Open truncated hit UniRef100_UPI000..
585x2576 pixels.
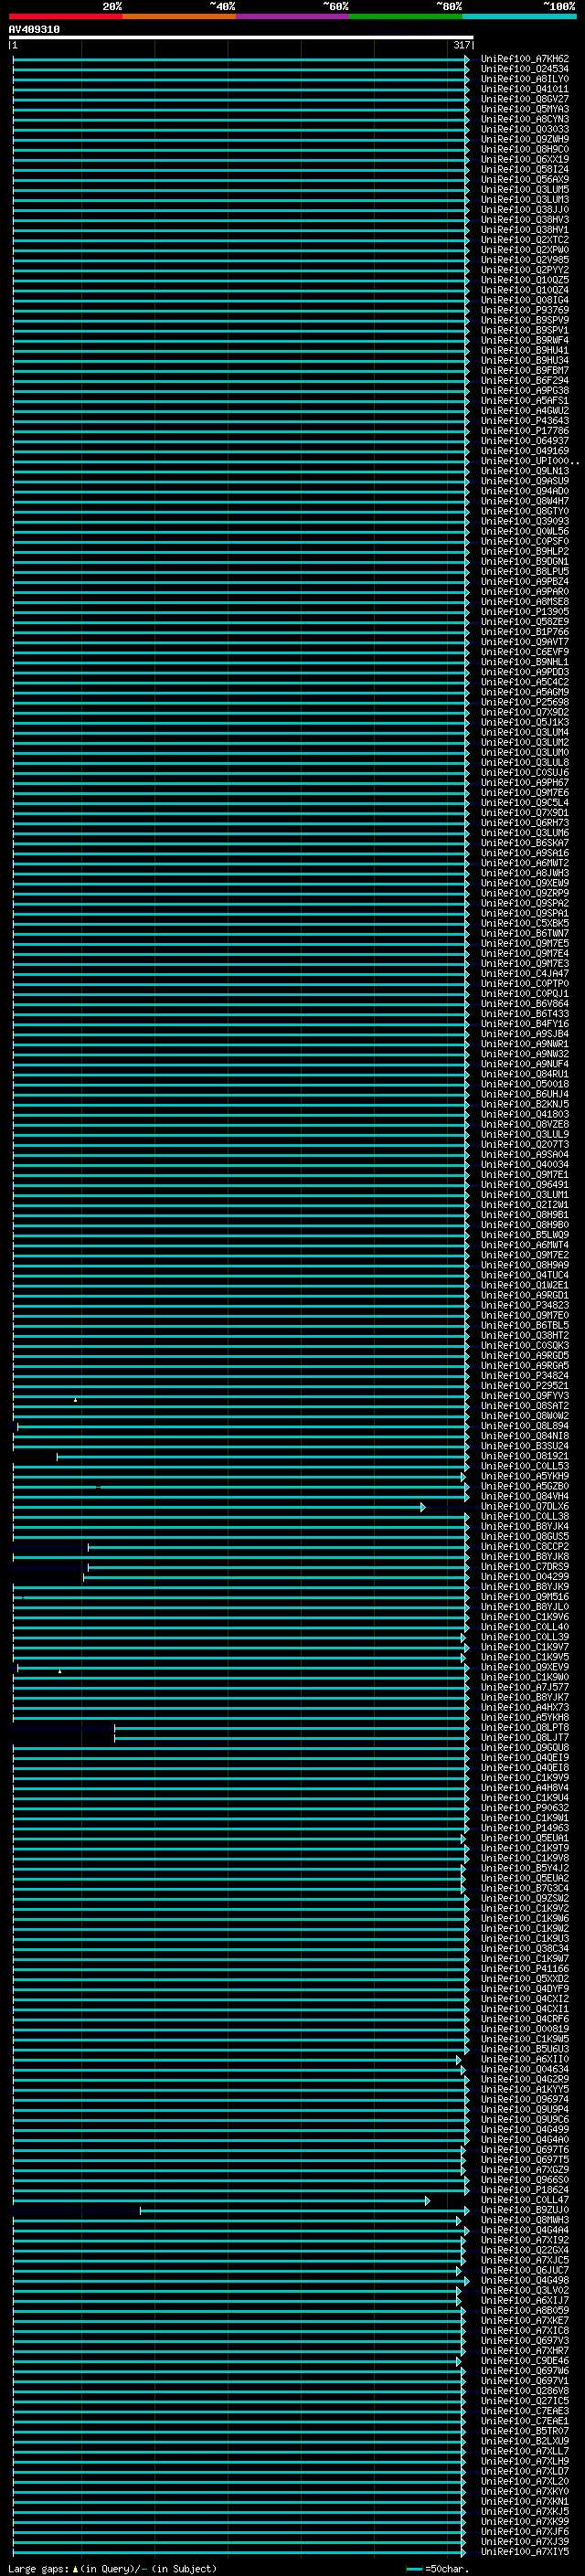pos(529,461)
